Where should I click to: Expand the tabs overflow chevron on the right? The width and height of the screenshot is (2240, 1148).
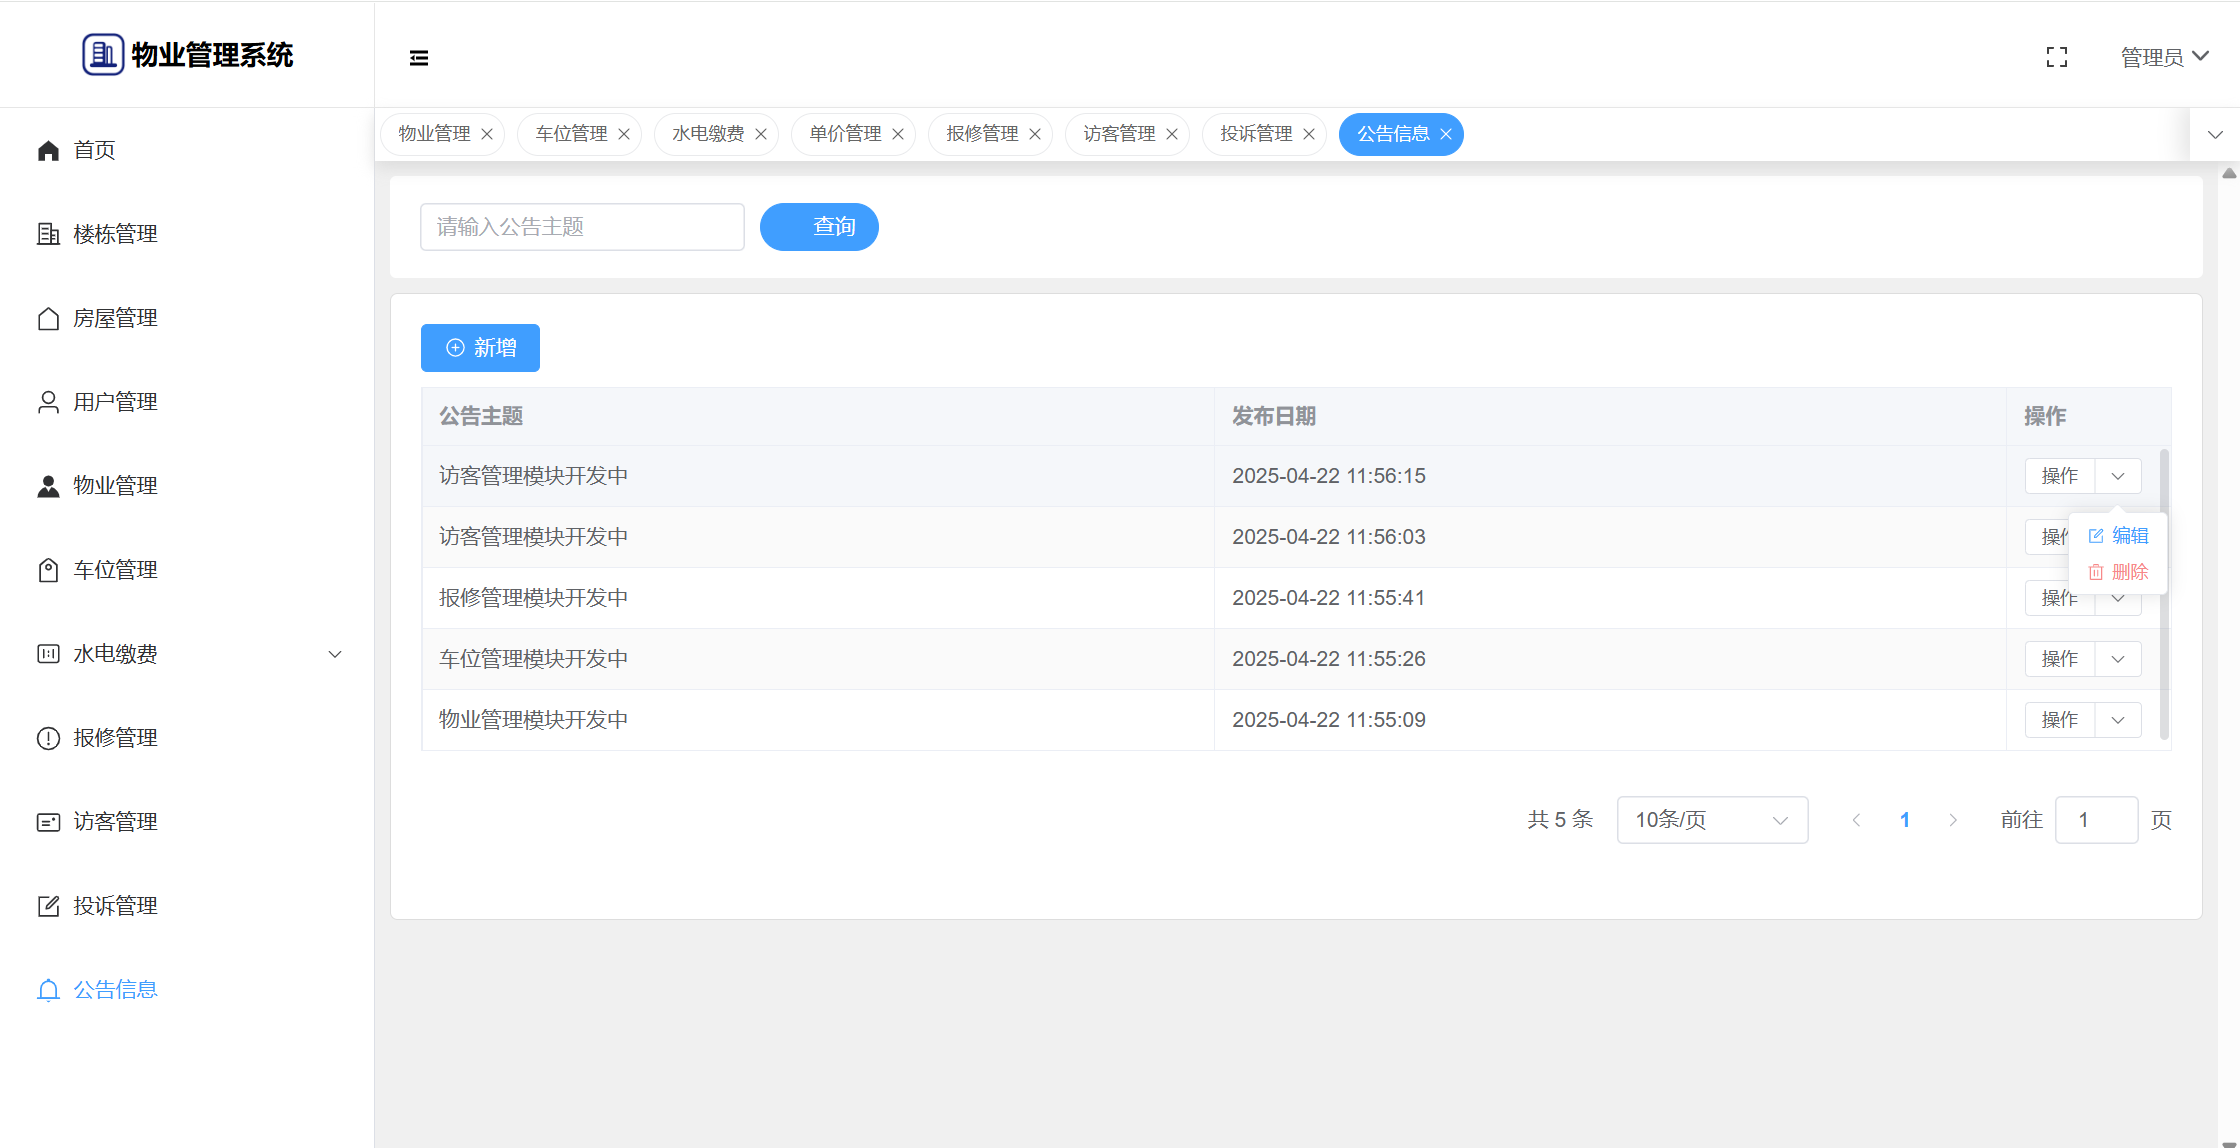point(2215,134)
